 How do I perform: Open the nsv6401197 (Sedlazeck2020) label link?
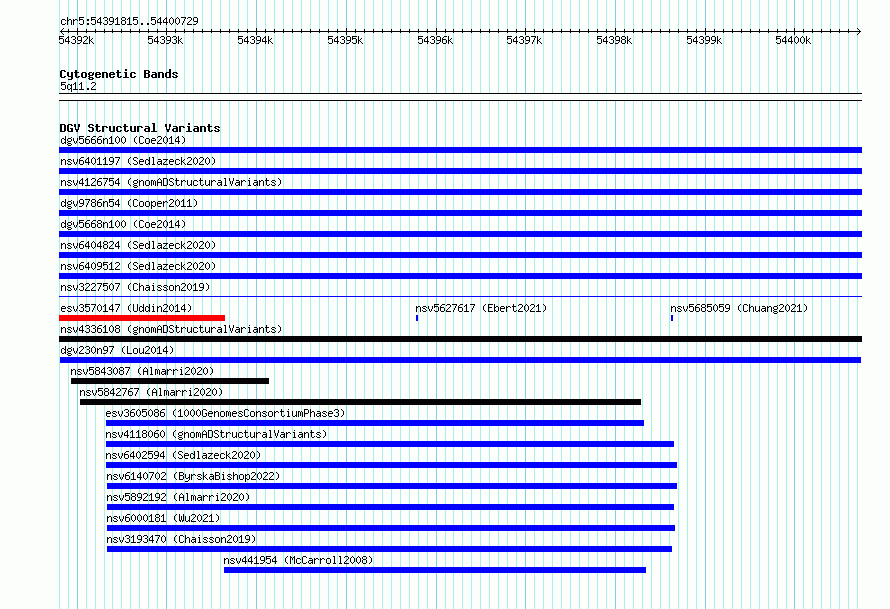click(x=138, y=161)
